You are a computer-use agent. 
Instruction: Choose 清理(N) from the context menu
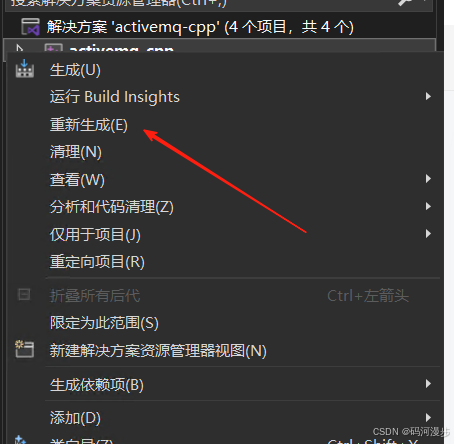tap(76, 152)
